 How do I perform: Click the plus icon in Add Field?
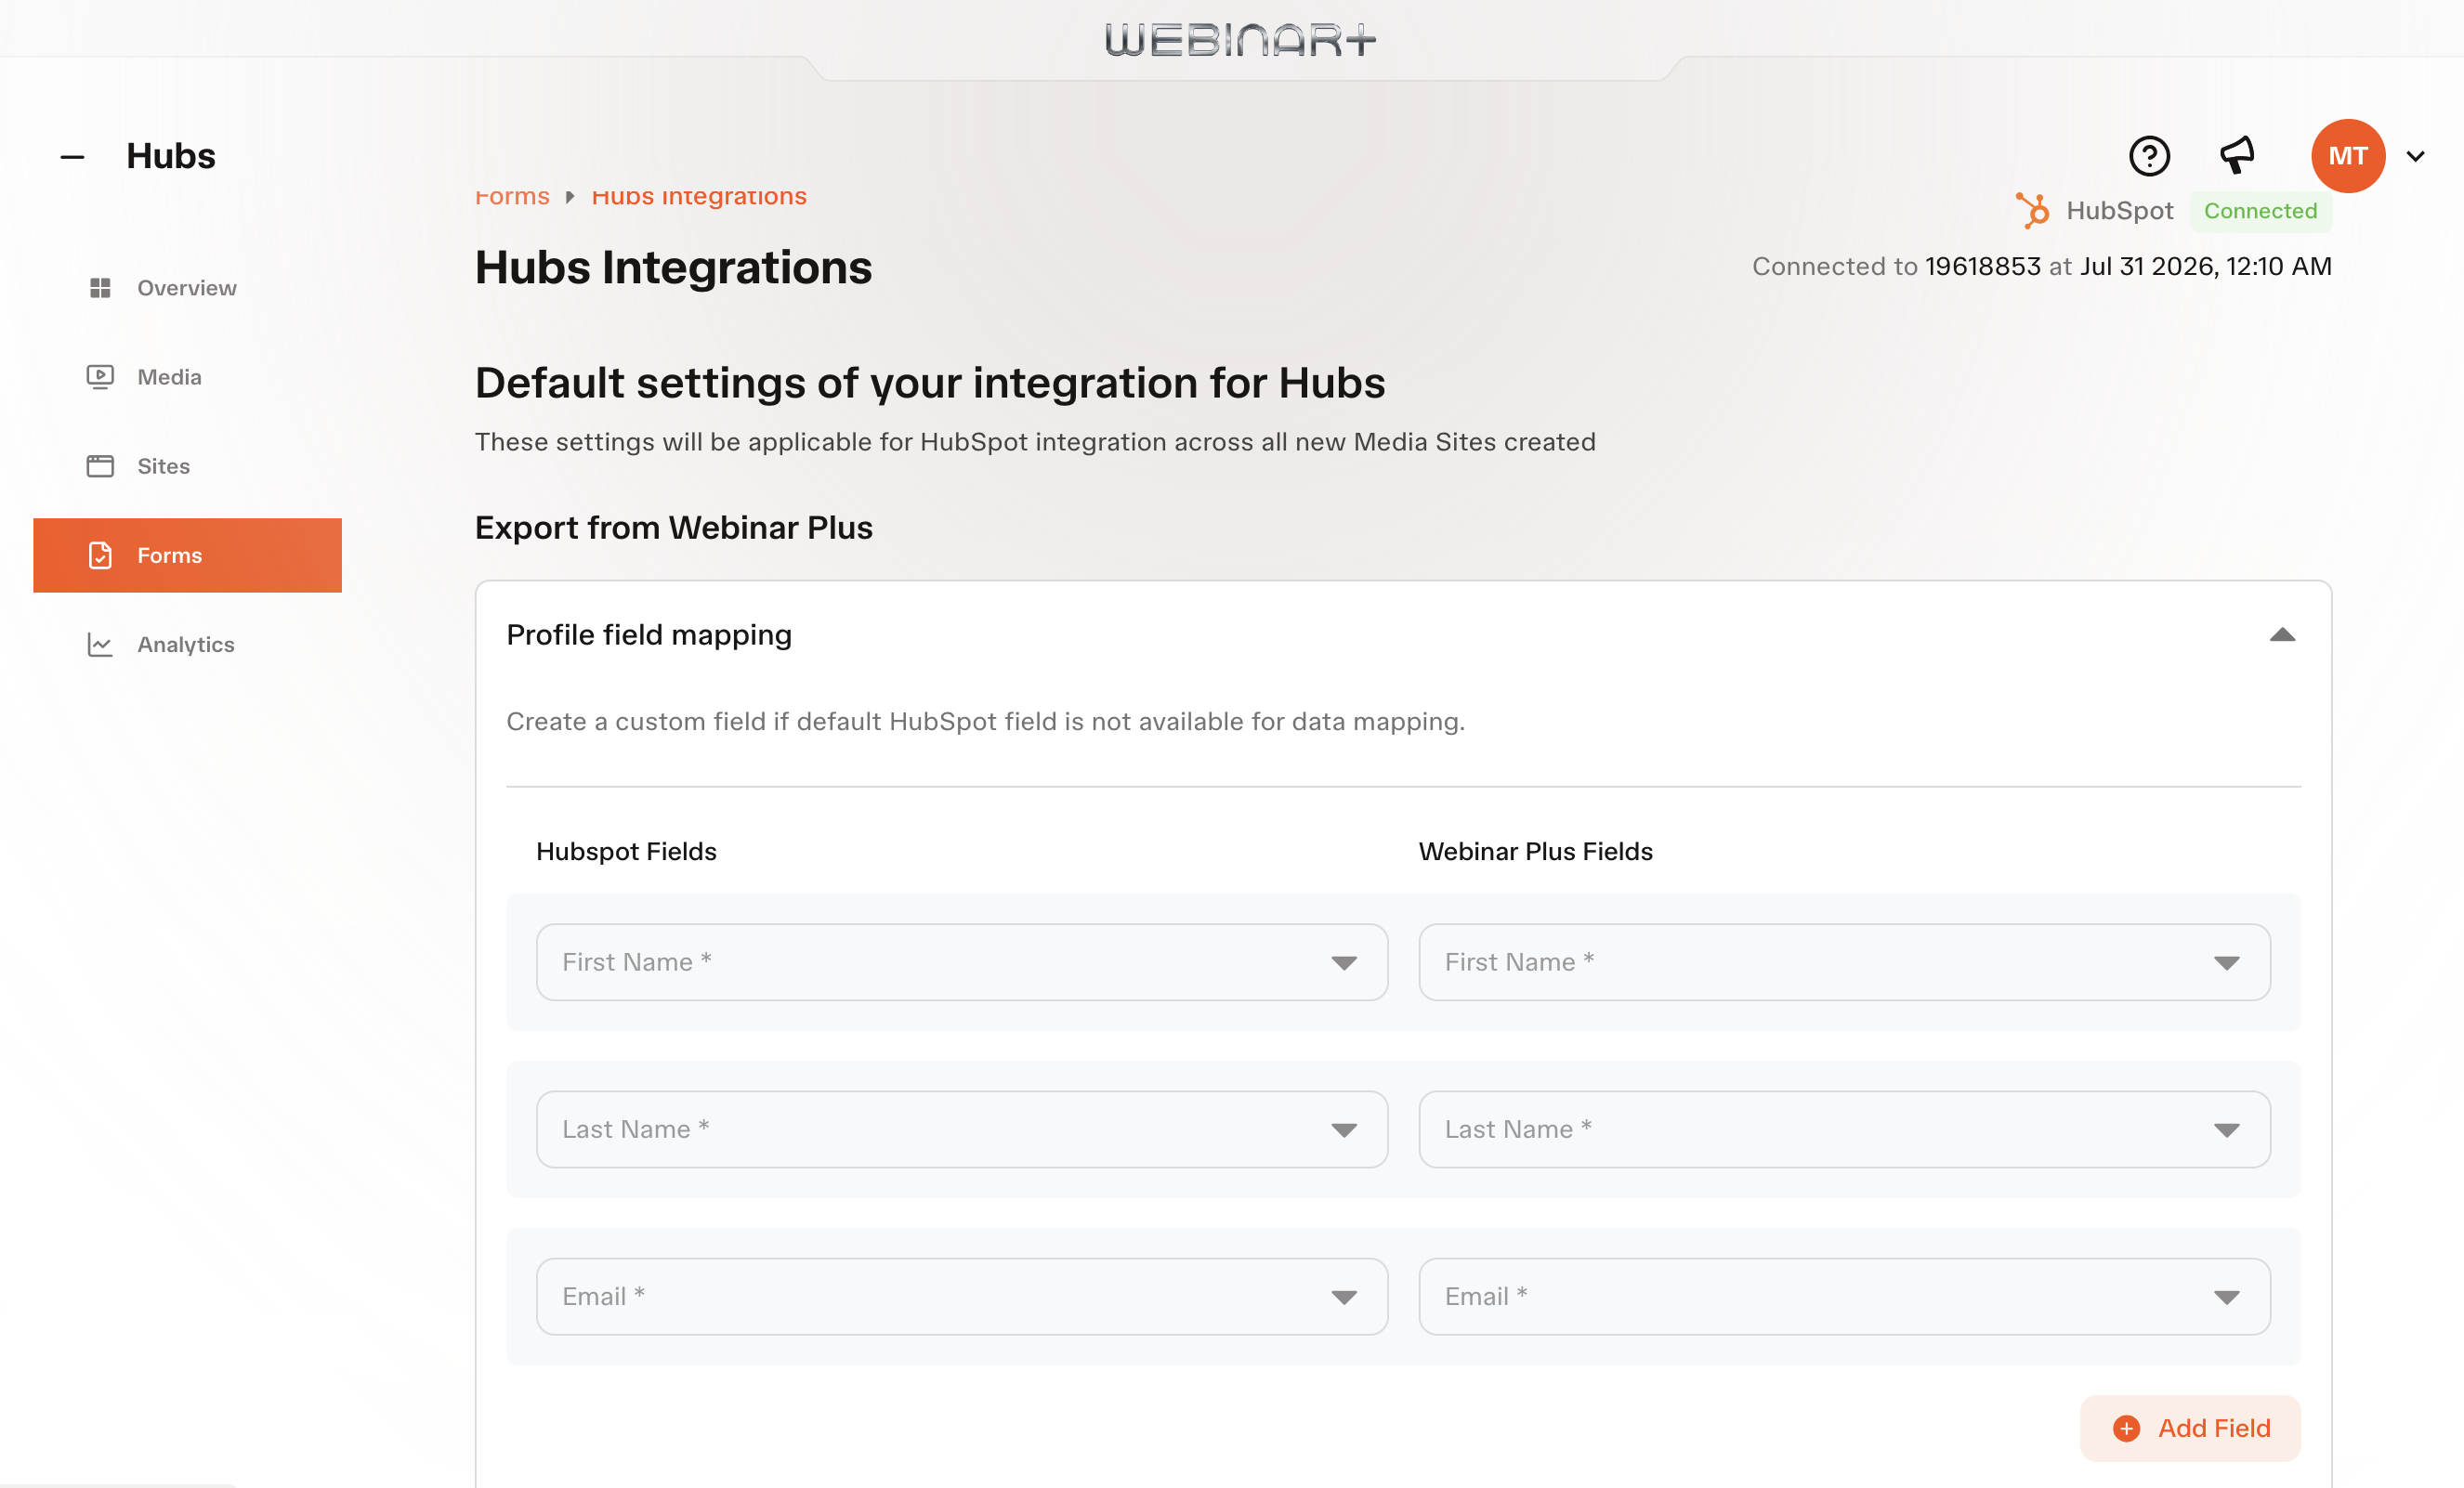tap(2126, 1428)
